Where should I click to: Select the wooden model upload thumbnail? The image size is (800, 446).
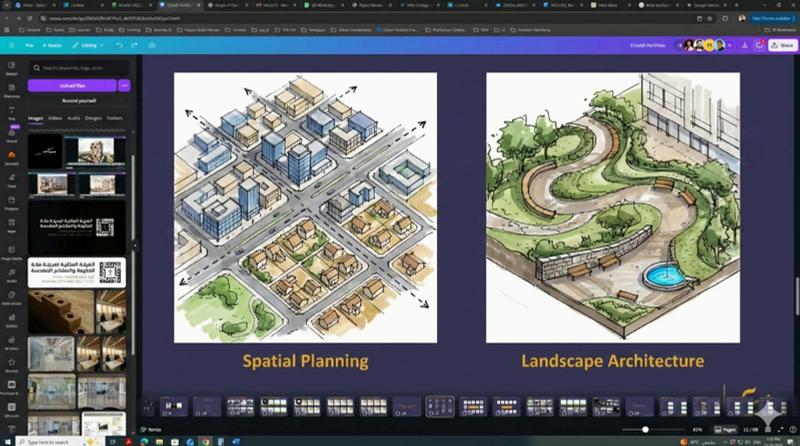click(x=61, y=312)
